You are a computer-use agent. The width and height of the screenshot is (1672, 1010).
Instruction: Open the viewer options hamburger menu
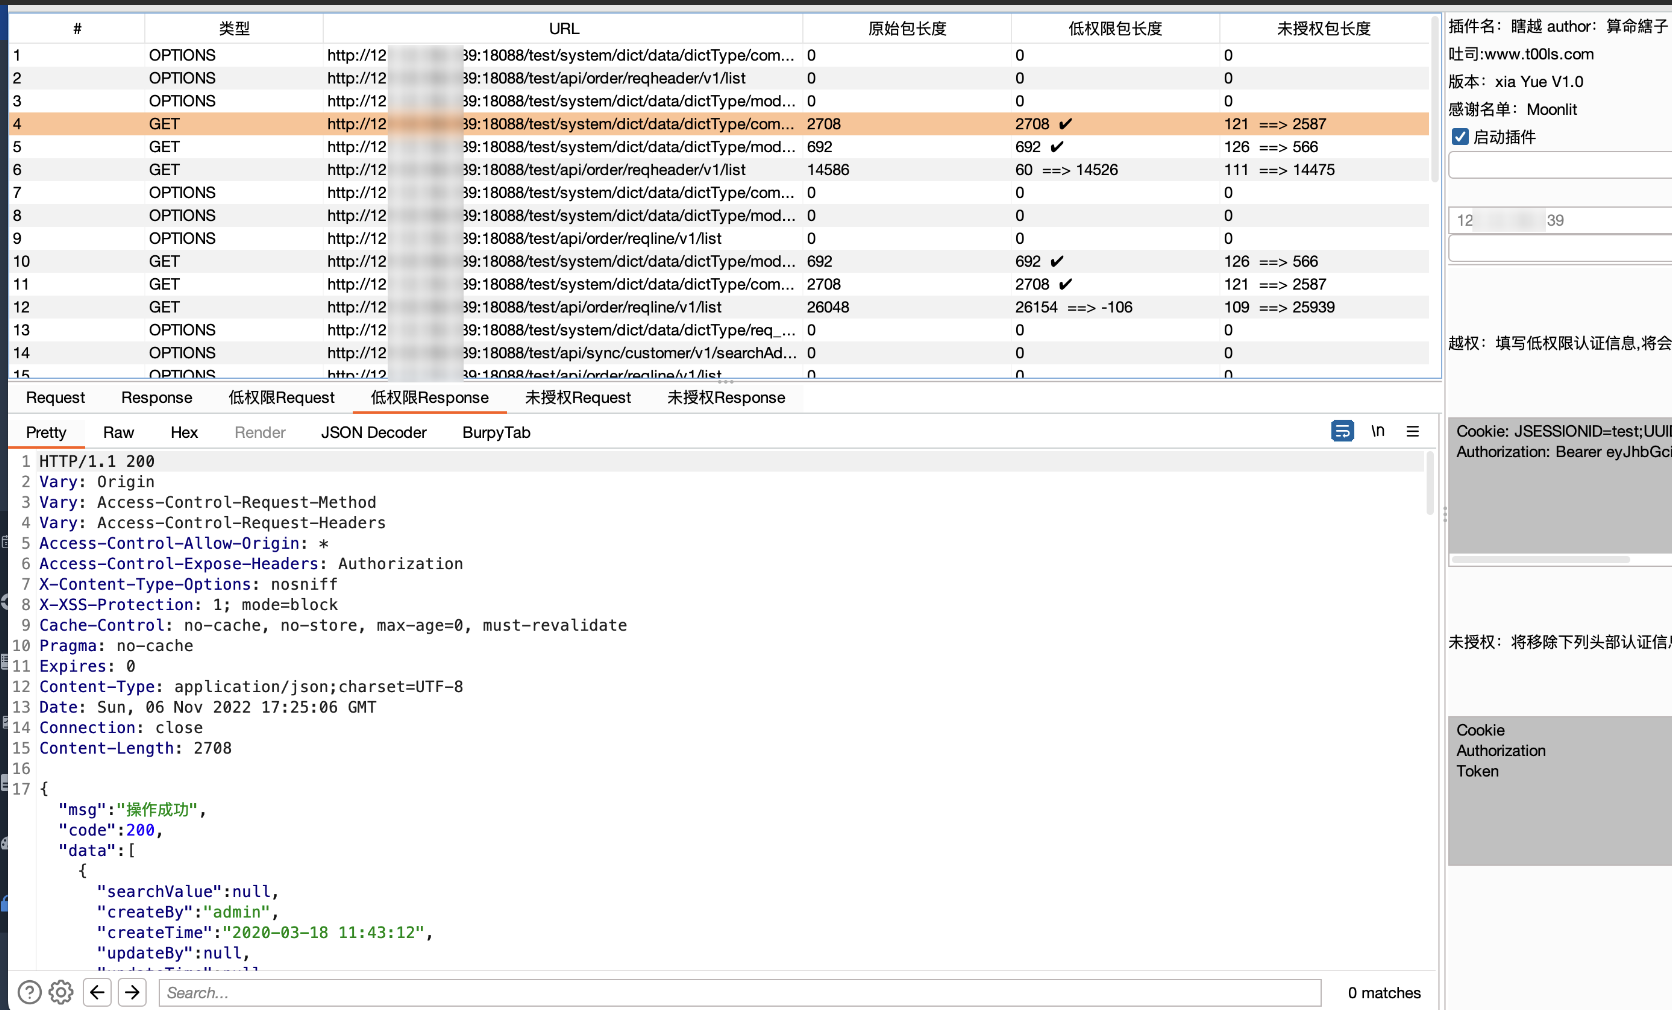click(x=1413, y=431)
